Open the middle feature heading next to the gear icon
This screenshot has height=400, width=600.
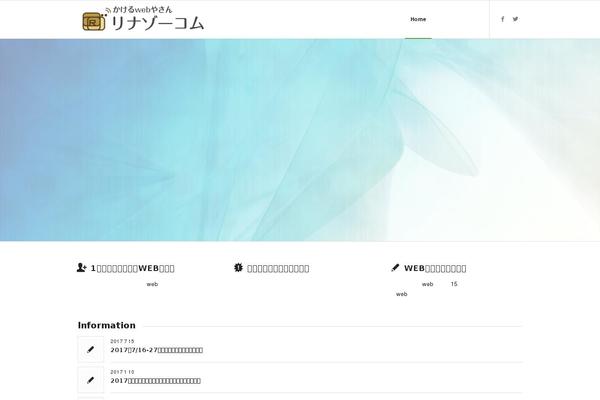tap(278, 268)
